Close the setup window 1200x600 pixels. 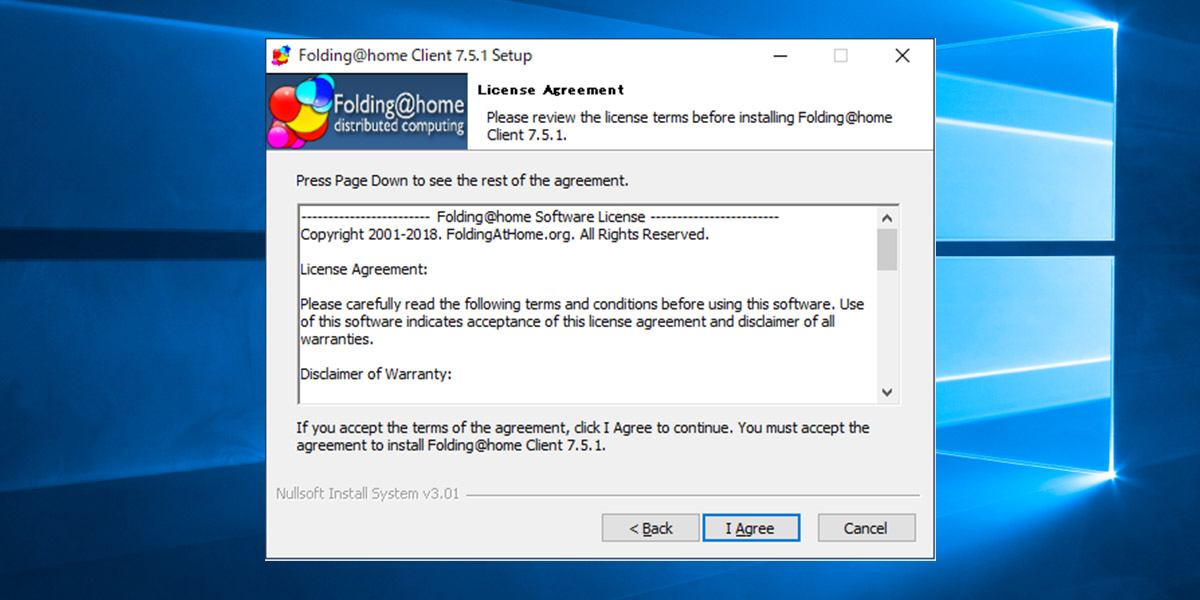tap(902, 56)
